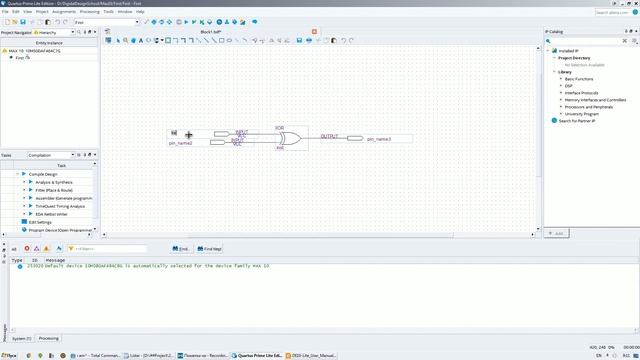Open the Assignments menu
Screen dimensions: 640x360
tap(64, 12)
